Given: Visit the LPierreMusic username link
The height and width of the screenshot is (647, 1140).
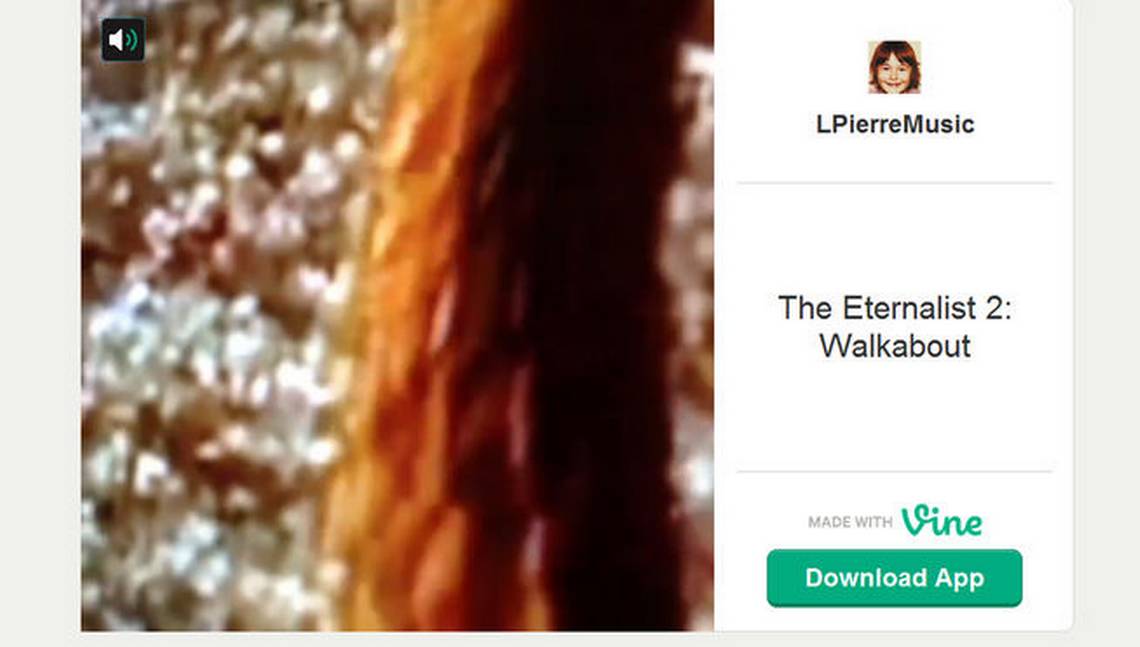Looking at the screenshot, I should pos(895,124).
